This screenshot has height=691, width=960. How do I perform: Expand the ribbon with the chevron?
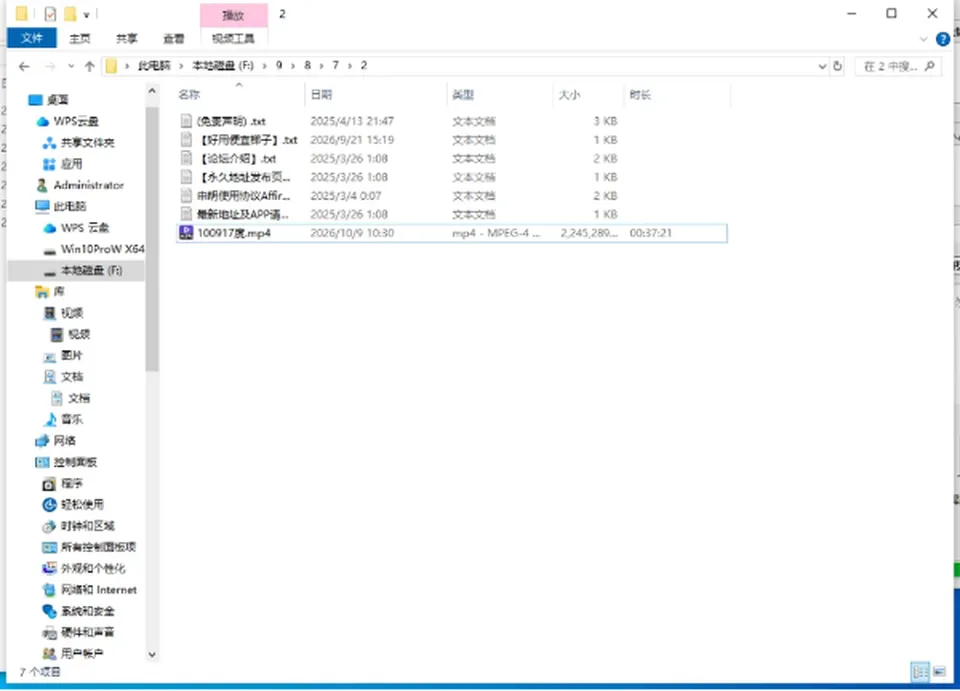click(x=924, y=39)
